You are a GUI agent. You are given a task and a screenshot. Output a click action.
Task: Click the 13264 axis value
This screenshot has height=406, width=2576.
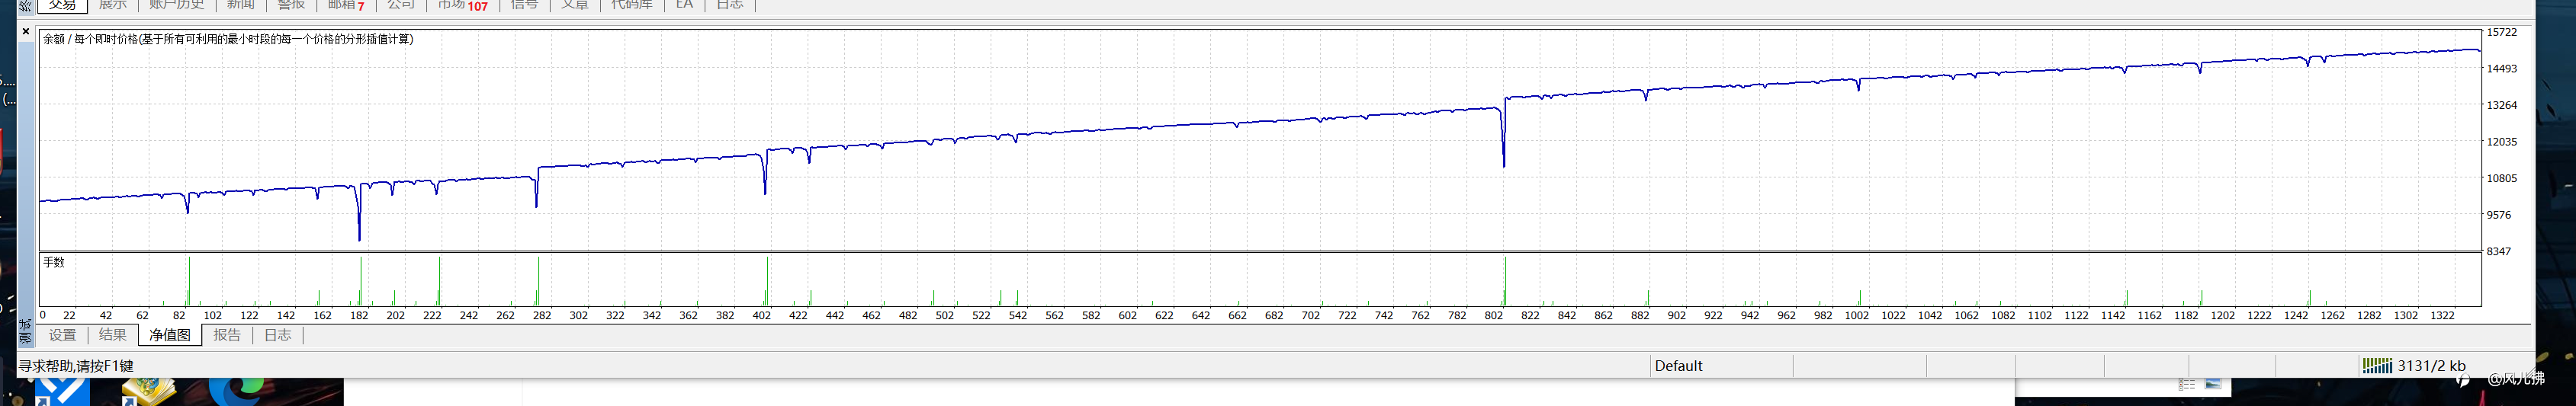(x=2502, y=105)
